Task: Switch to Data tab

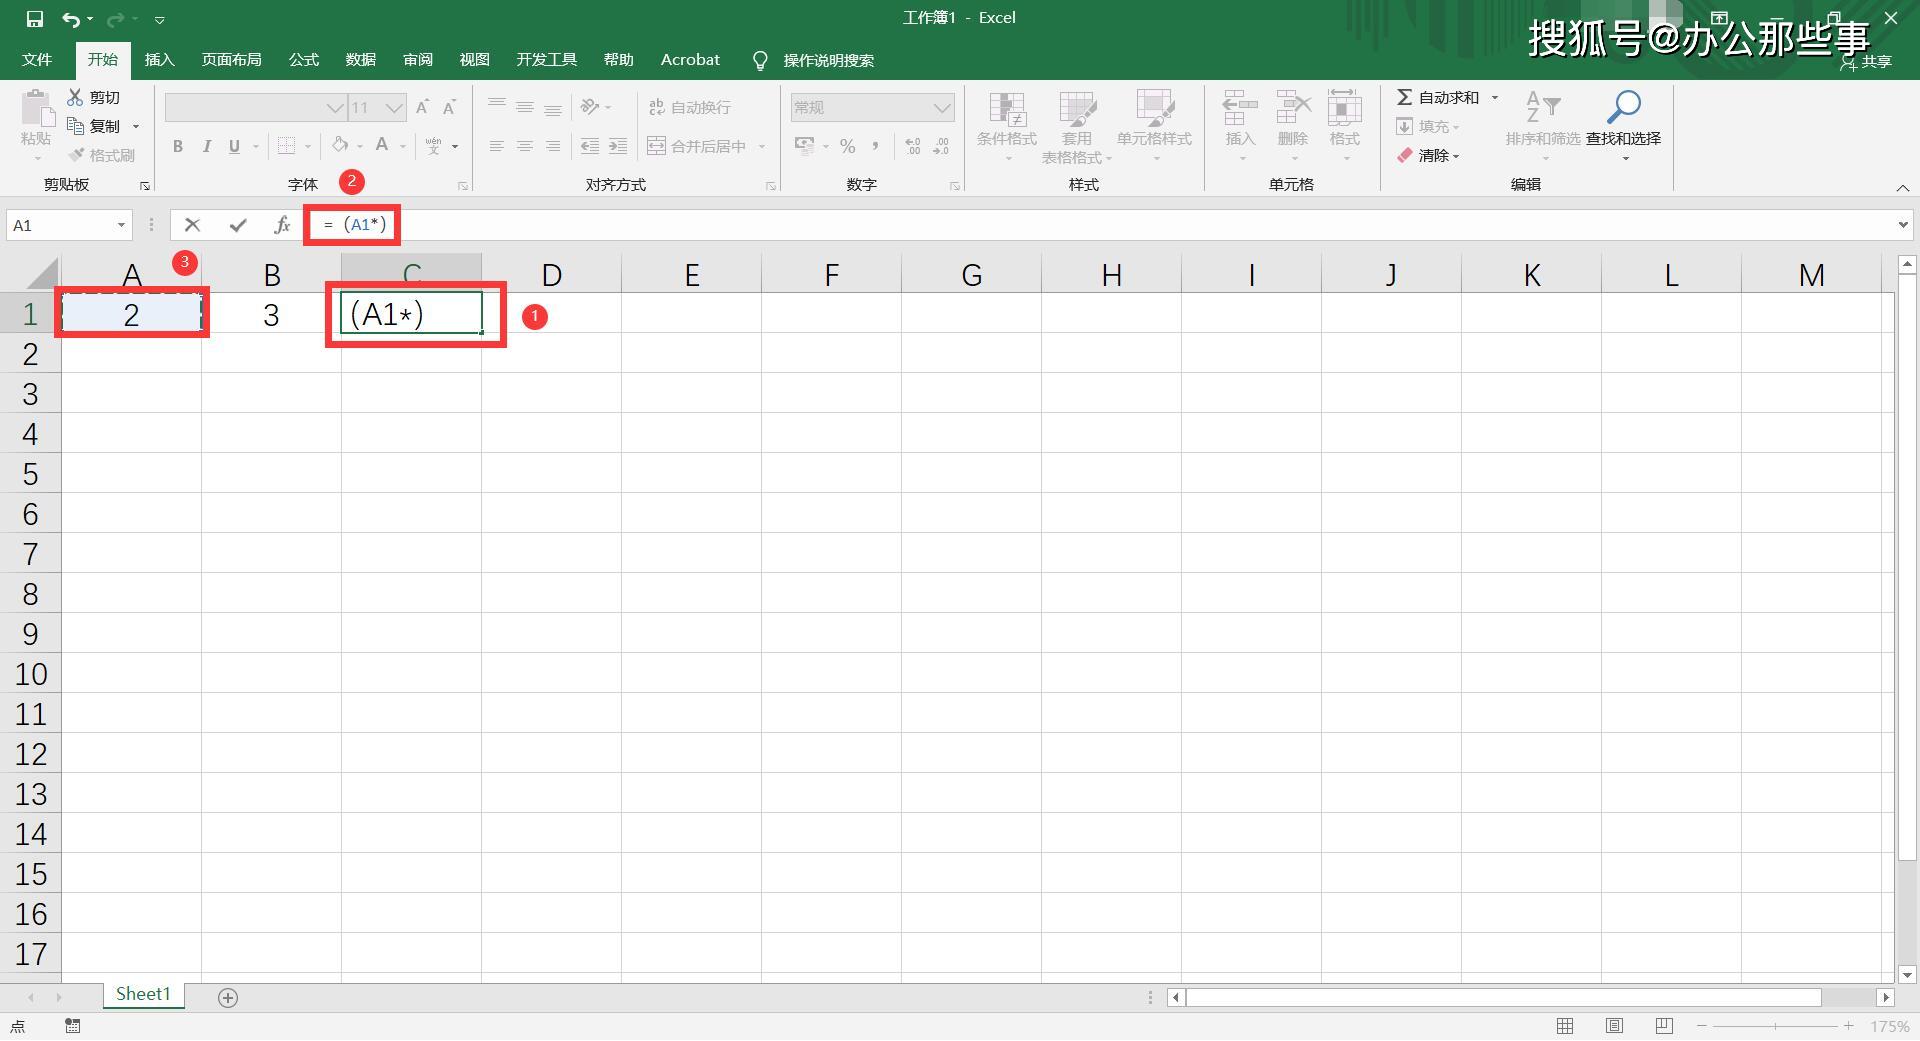Action: tap(361, 60)
